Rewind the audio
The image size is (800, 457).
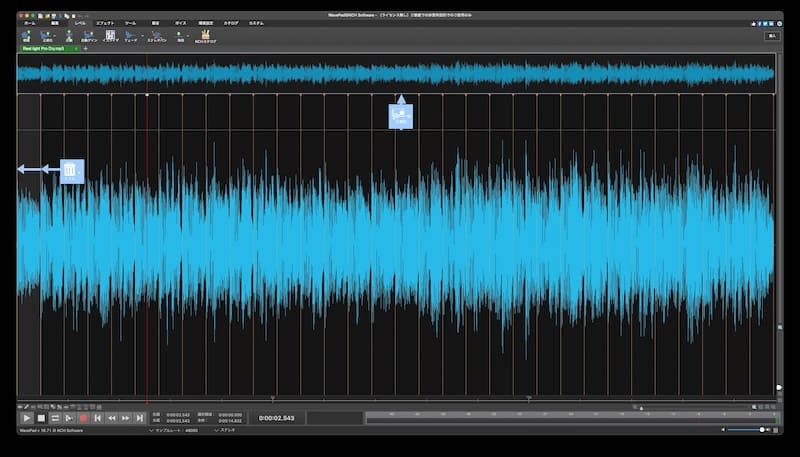pos(111,418)
